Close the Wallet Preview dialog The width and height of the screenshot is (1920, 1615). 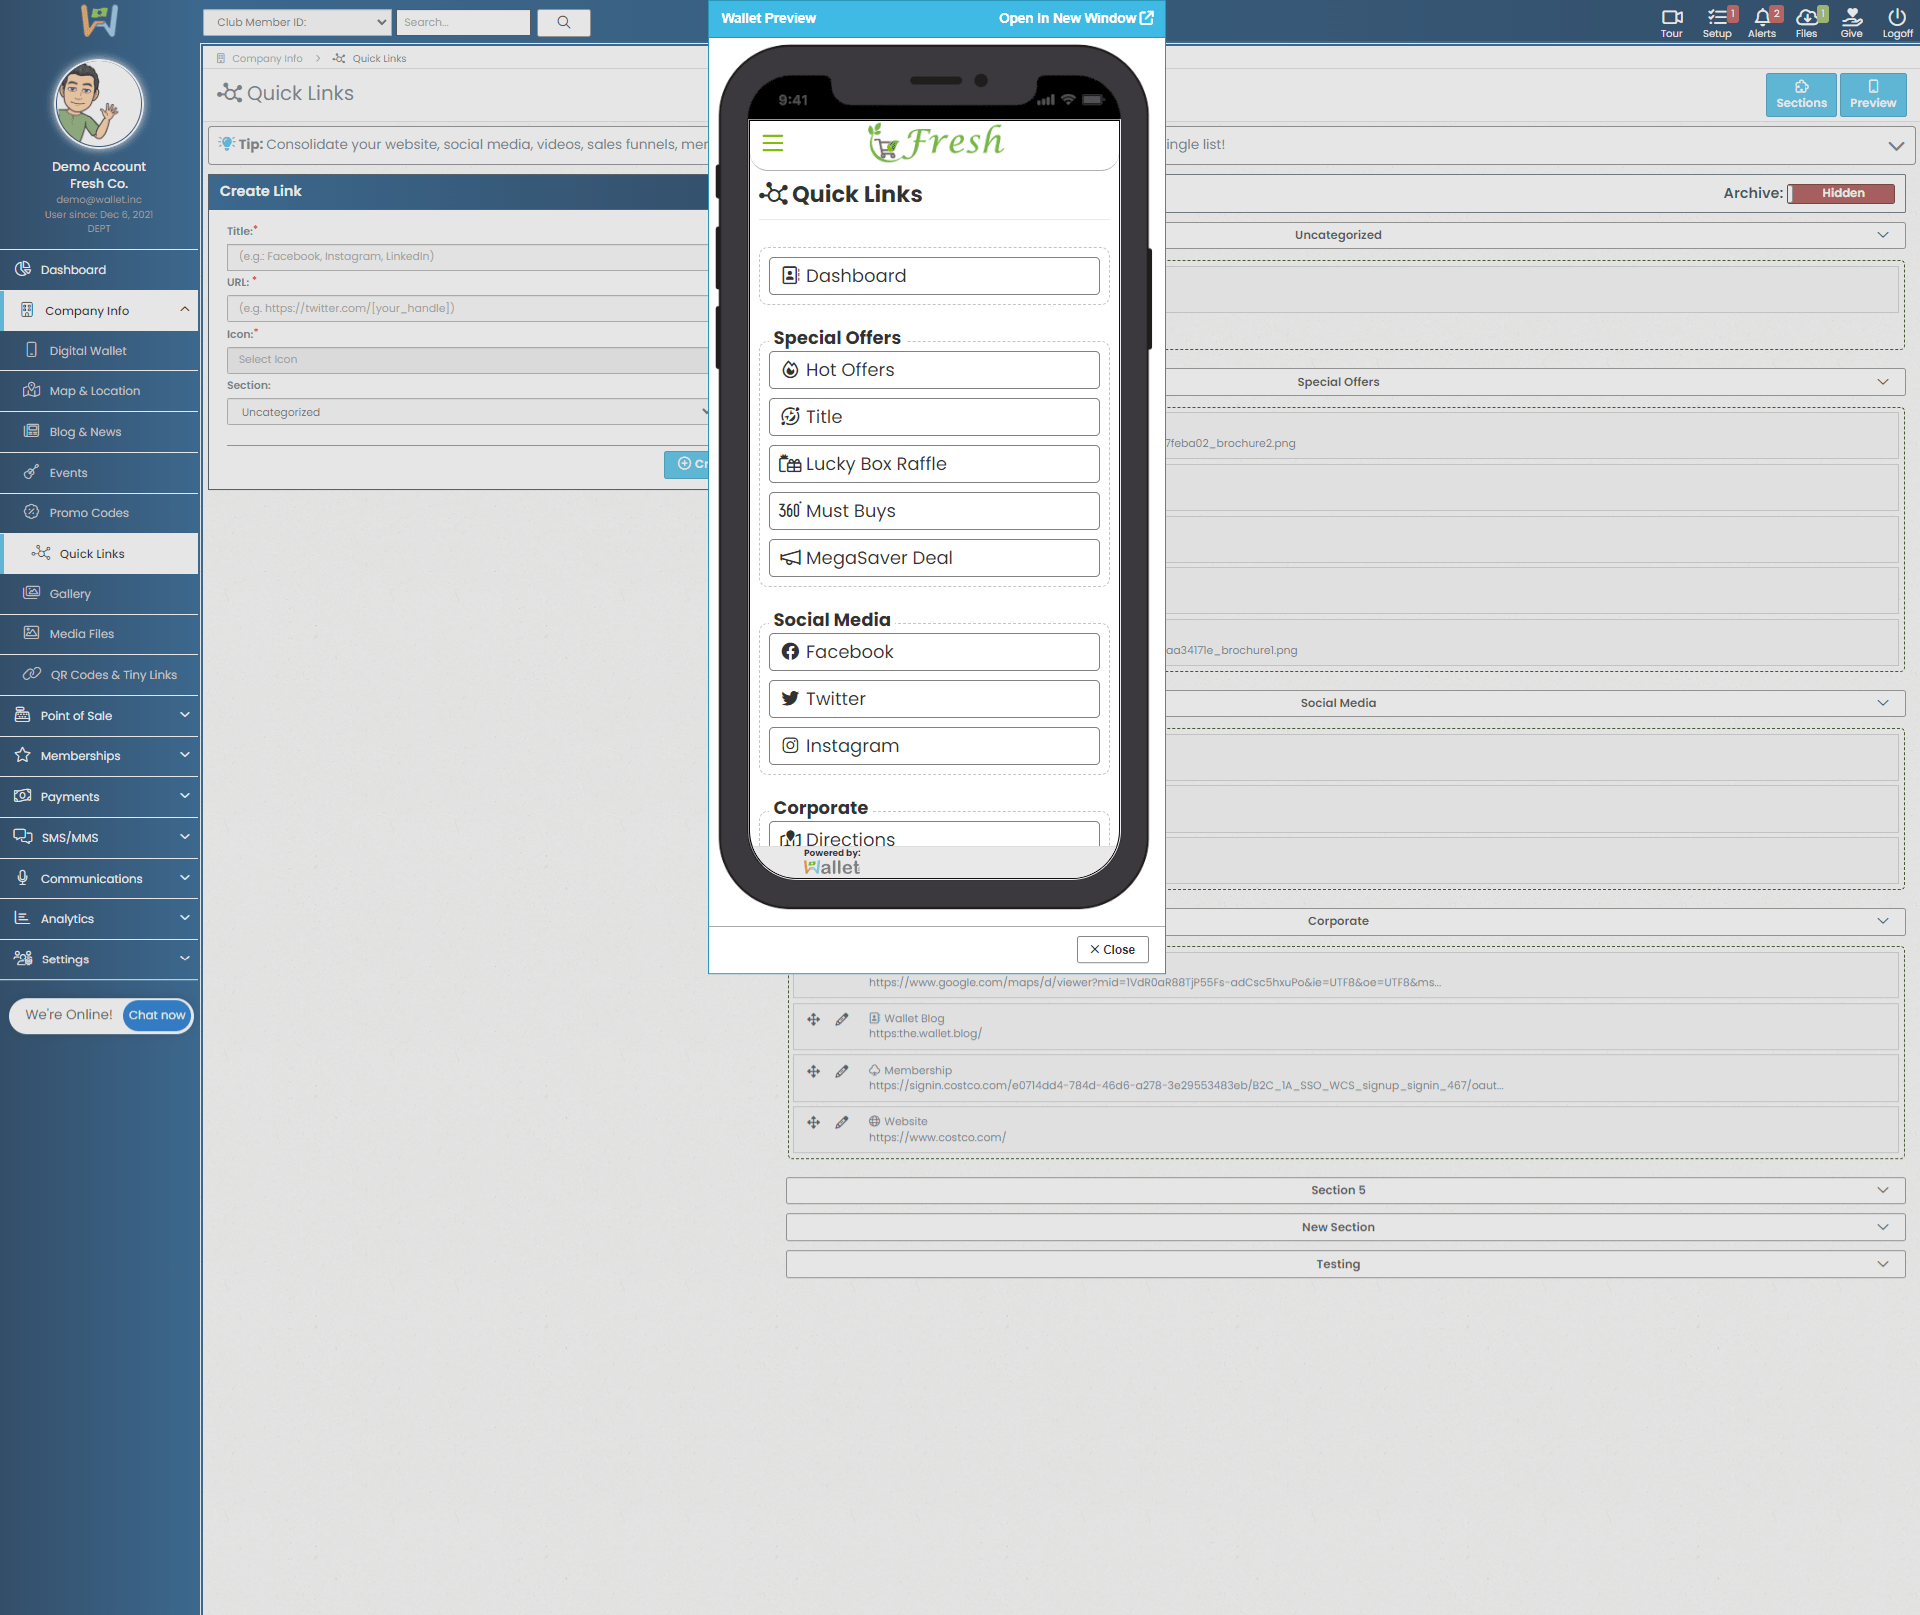pos(1112,949)
